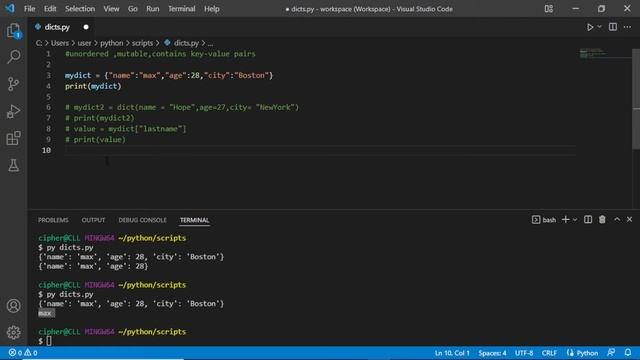This screenshot has width=640, height=360.
Task: Click line number 8 in gutter
Action: 48,129
